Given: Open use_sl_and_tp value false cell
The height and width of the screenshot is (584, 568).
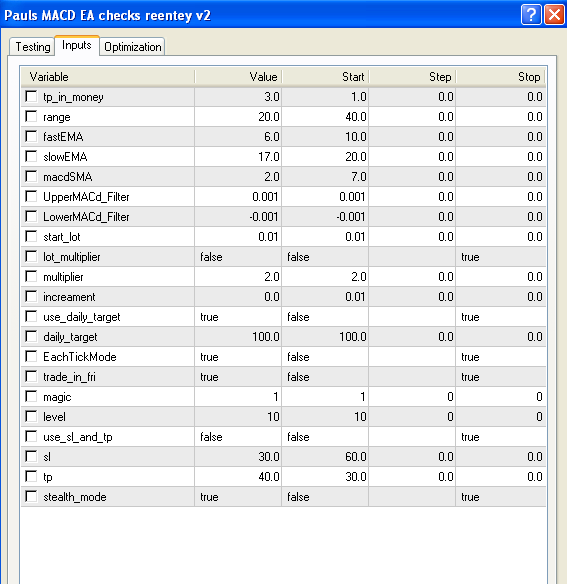Looking at the screenshot, I should point(238,437).
